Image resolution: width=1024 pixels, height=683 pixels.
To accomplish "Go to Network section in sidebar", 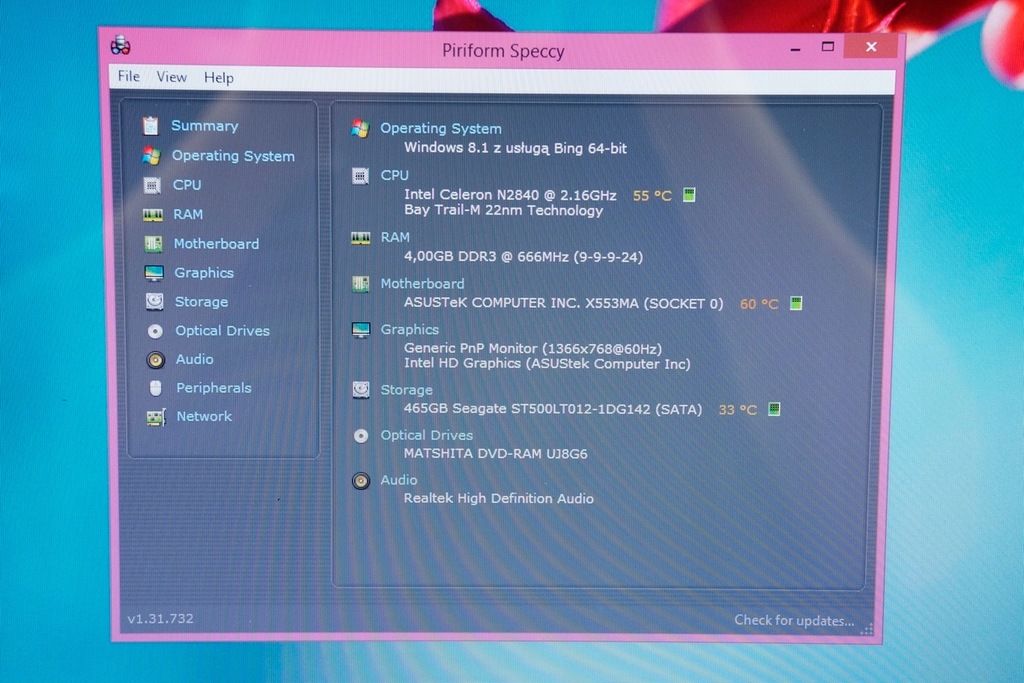I will 204,416.
